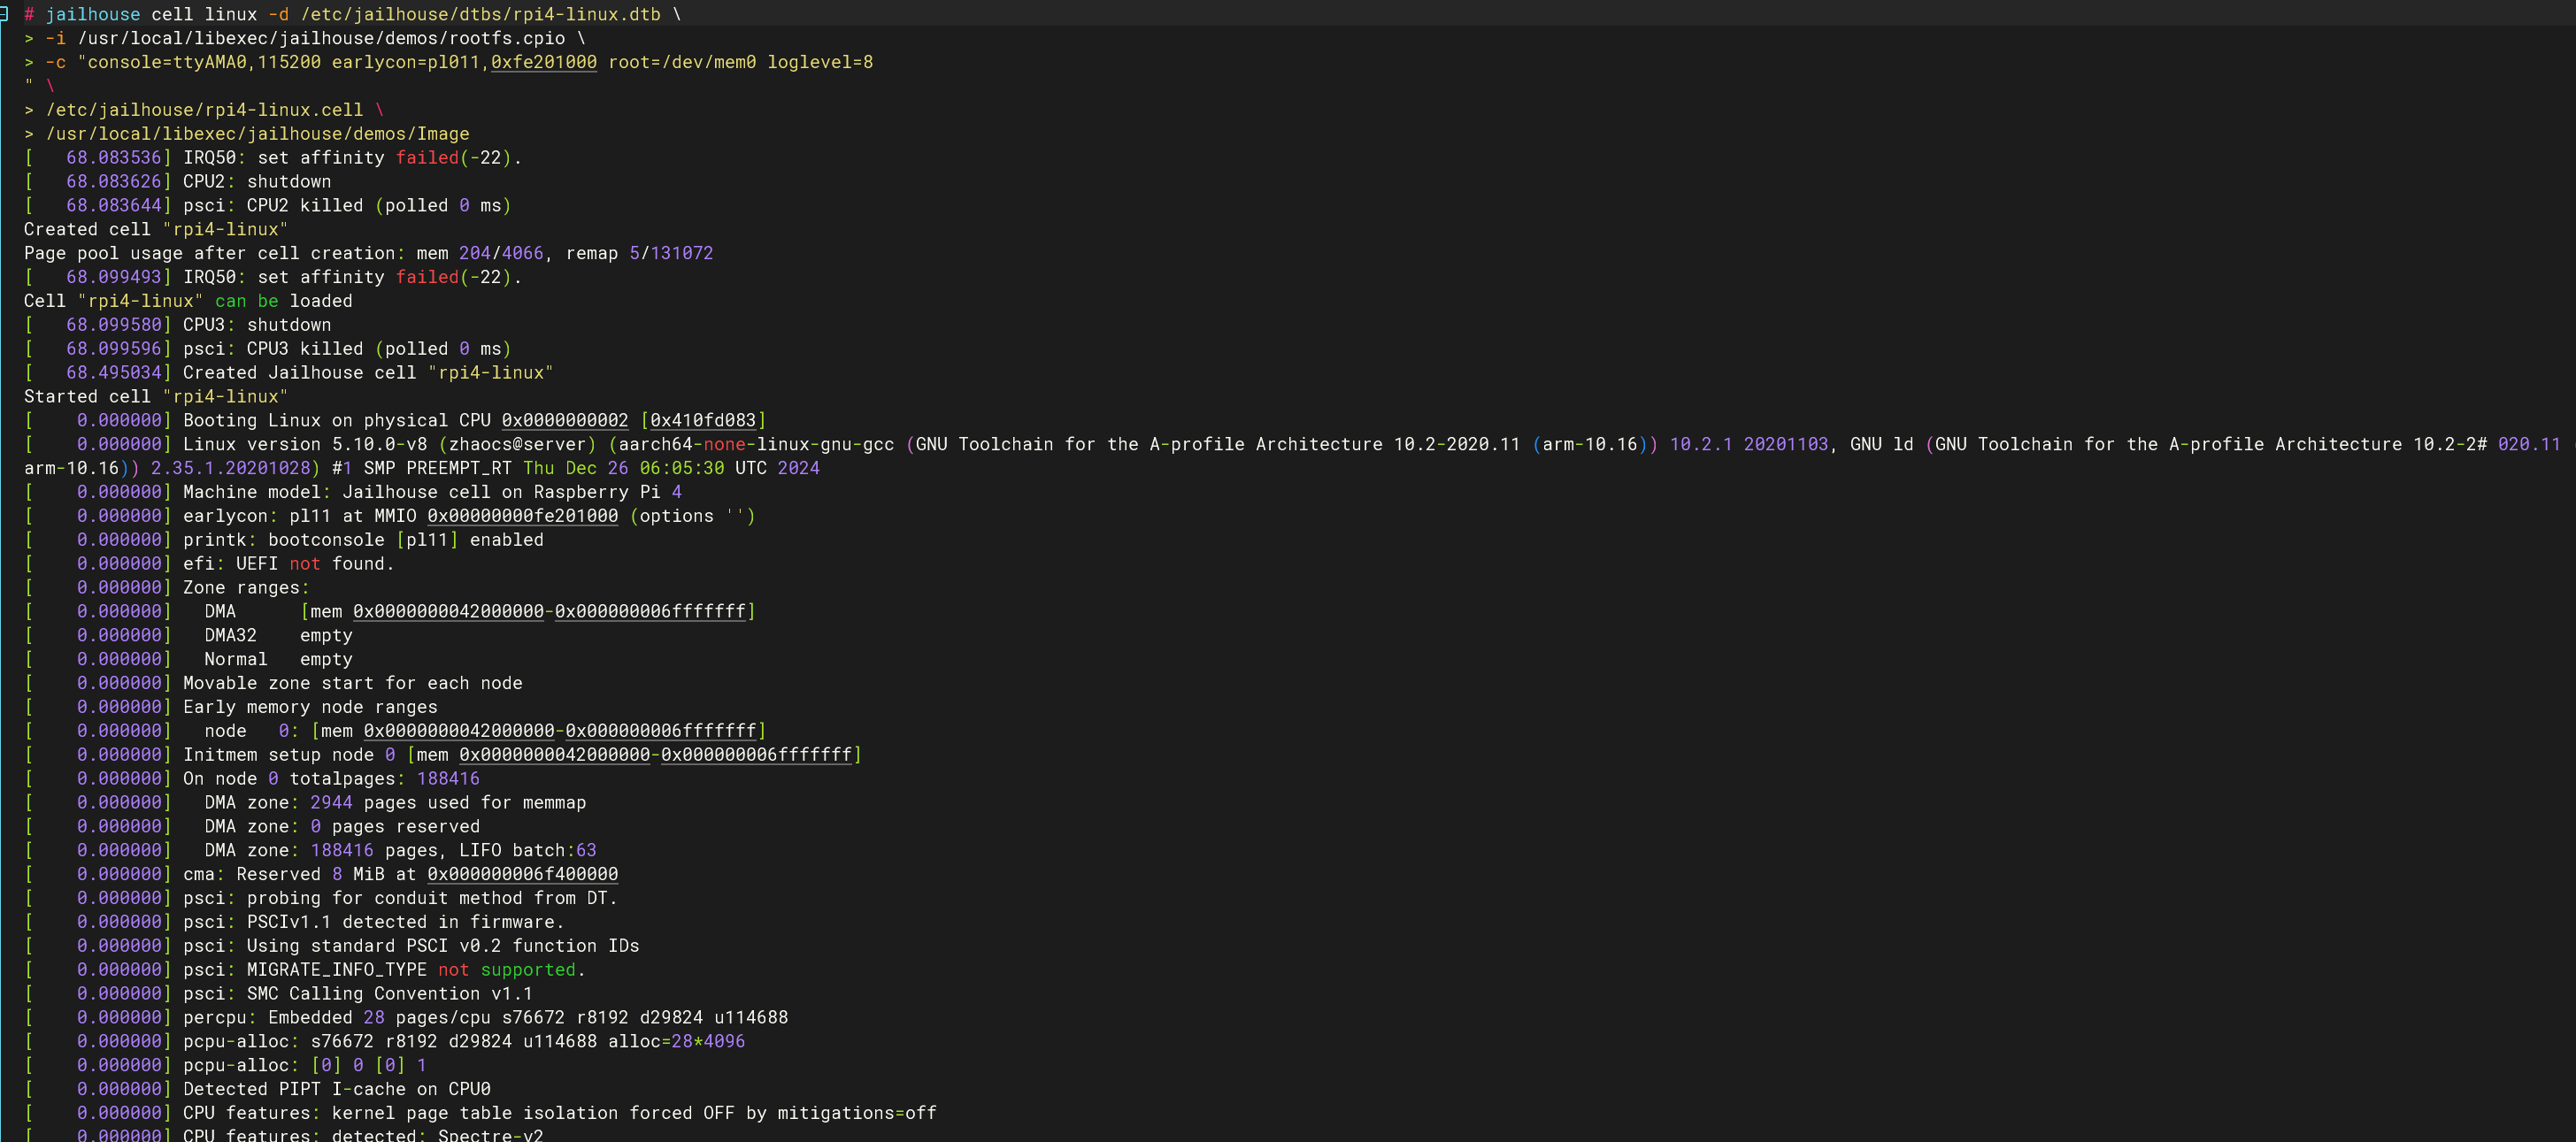Click the line 'Started cell "rpi4-linux"'

point(156,397)
